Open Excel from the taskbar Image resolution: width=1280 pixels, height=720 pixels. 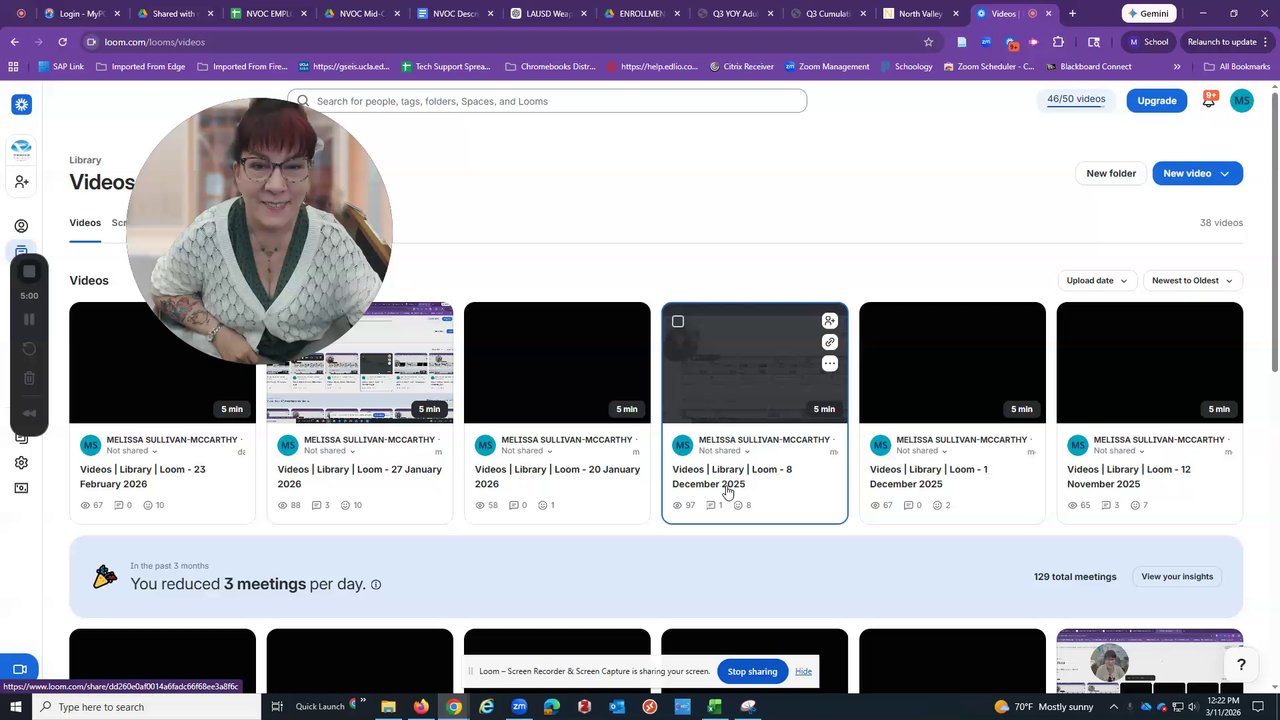click(714, 707)
